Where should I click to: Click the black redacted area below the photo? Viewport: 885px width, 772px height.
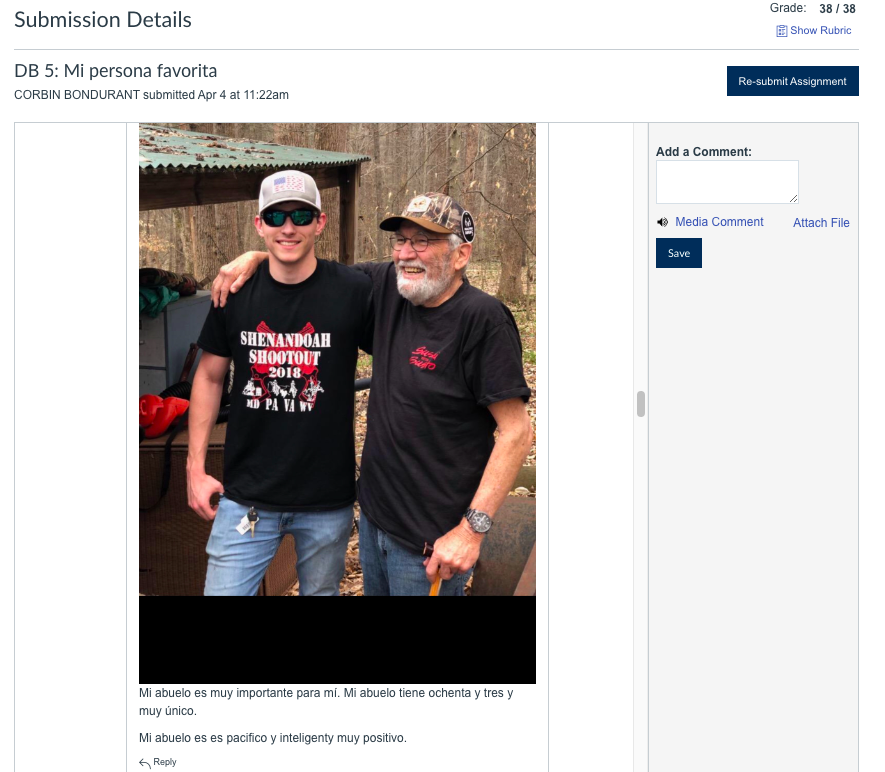tap(338, 640)
